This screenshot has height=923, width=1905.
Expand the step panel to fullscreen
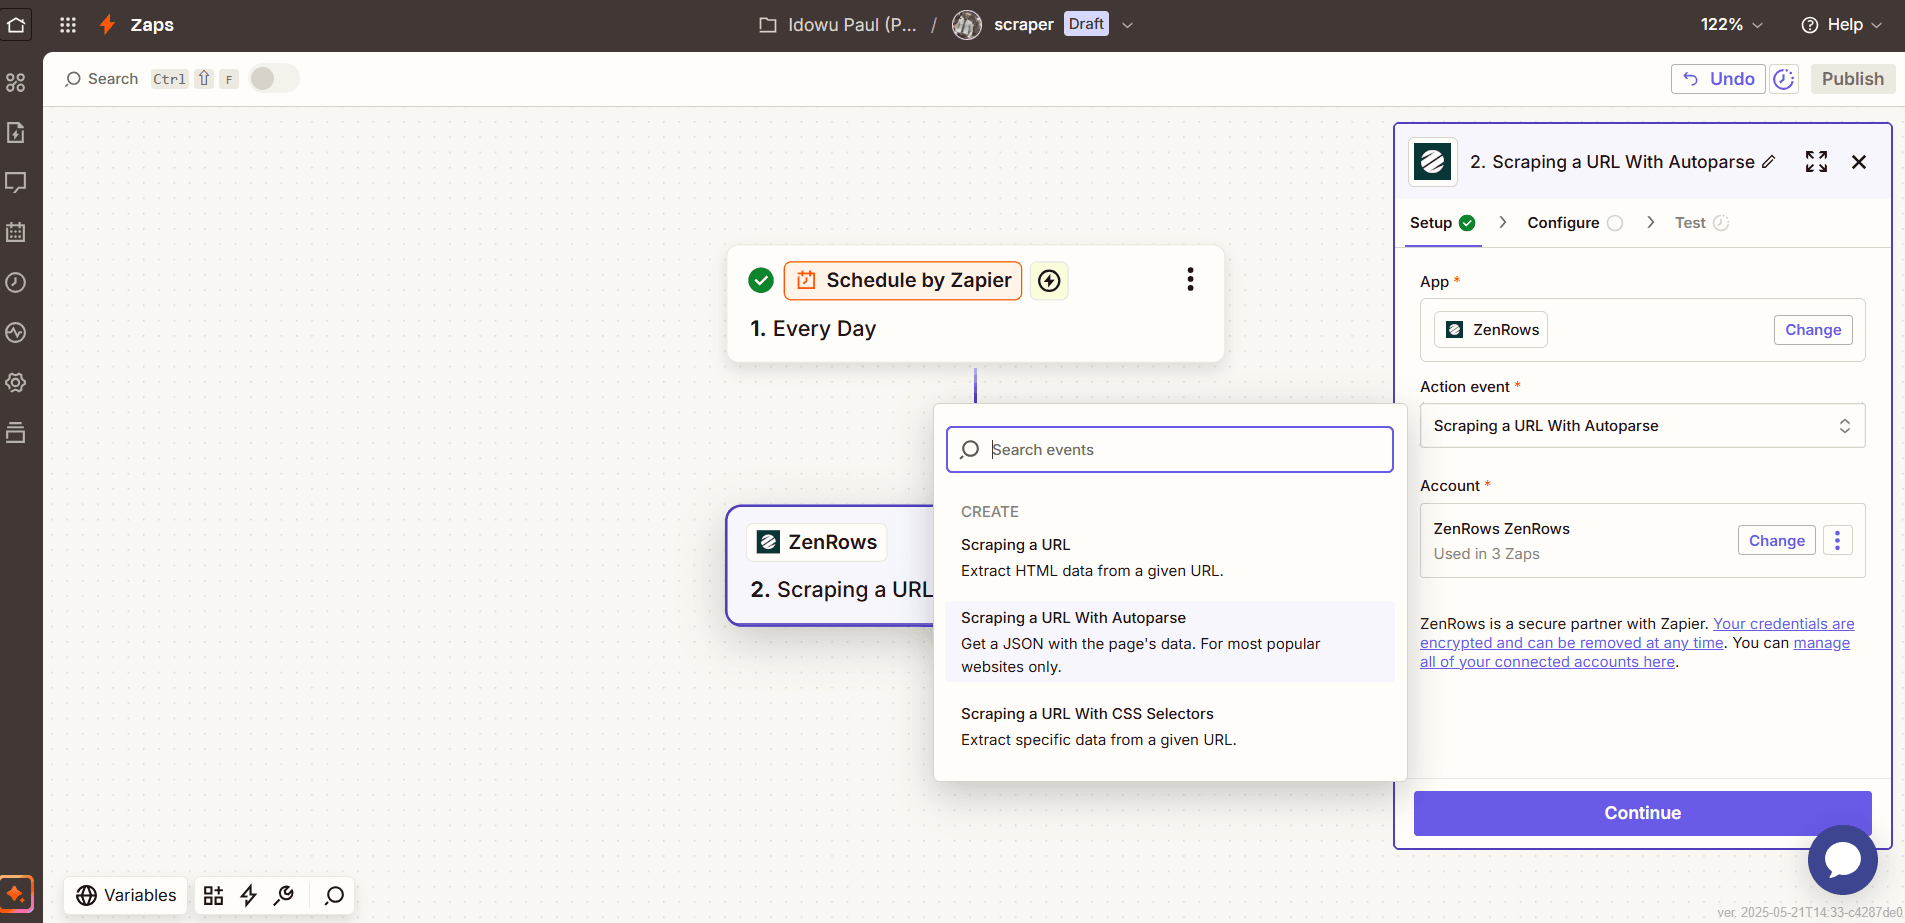pos(1816,162)
